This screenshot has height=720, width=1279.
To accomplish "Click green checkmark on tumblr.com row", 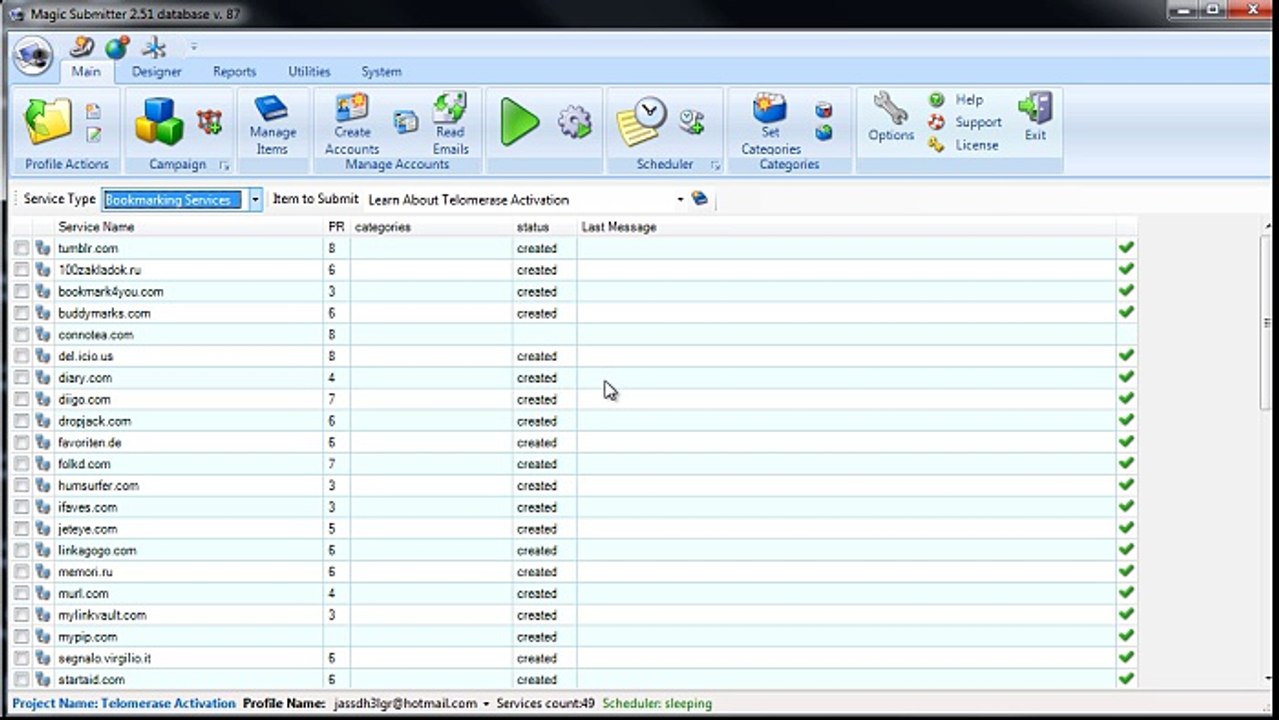I will coord(1126,247).
